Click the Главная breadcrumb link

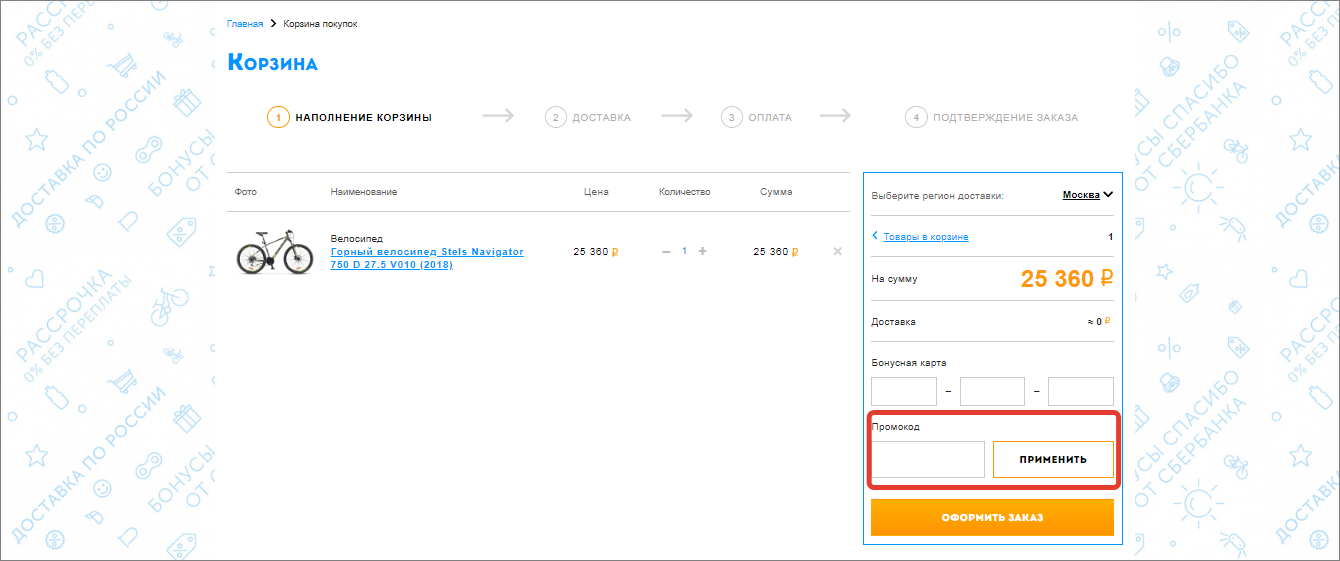click(x=245, y=23)
